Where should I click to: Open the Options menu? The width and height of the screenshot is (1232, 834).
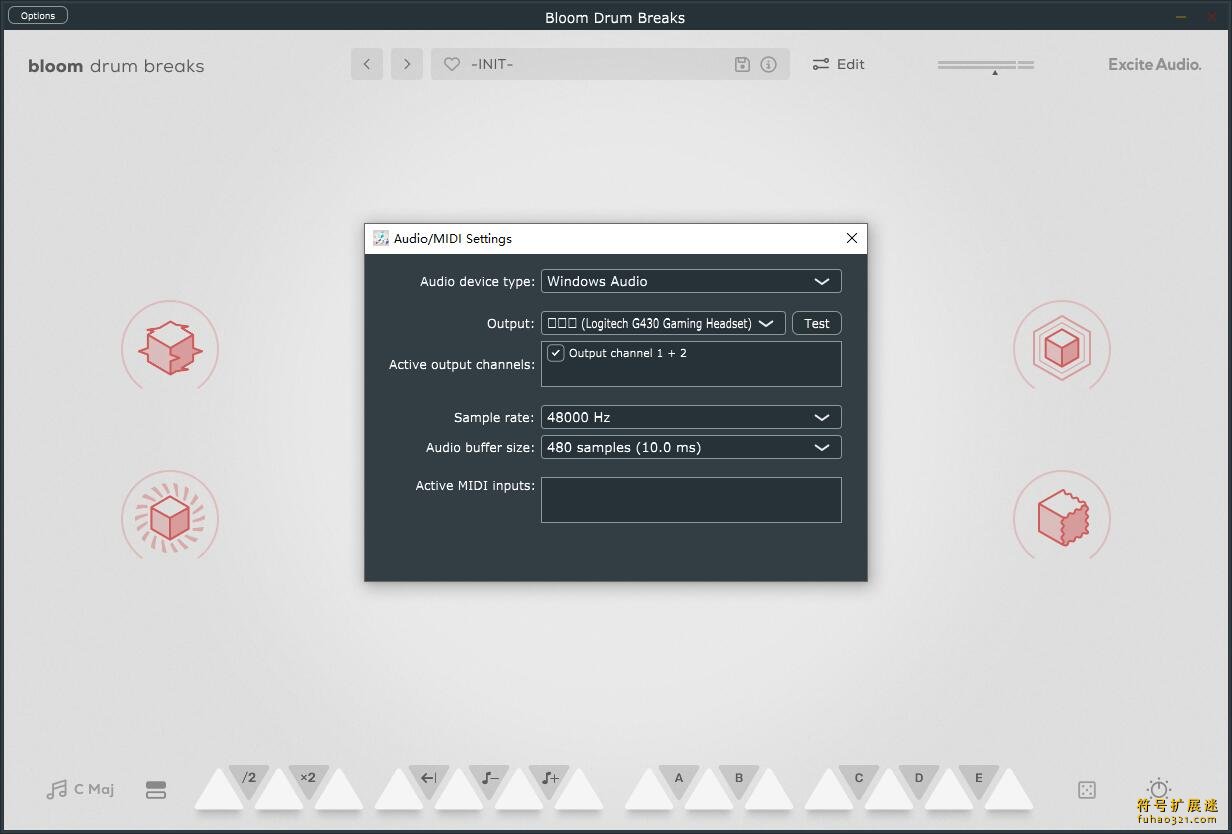[37, 15]
